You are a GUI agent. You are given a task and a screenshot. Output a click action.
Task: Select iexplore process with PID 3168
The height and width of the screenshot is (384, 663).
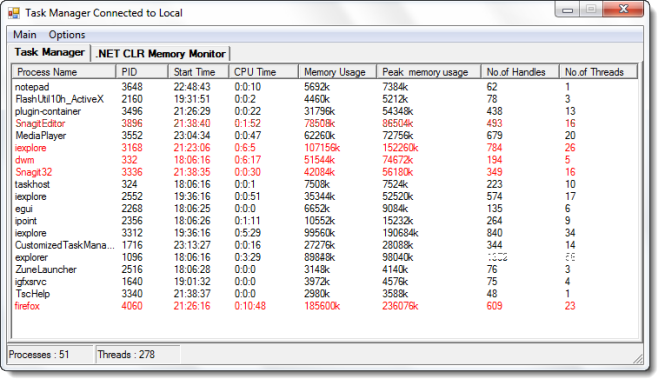pyautogui.click(x=325, y=148)
